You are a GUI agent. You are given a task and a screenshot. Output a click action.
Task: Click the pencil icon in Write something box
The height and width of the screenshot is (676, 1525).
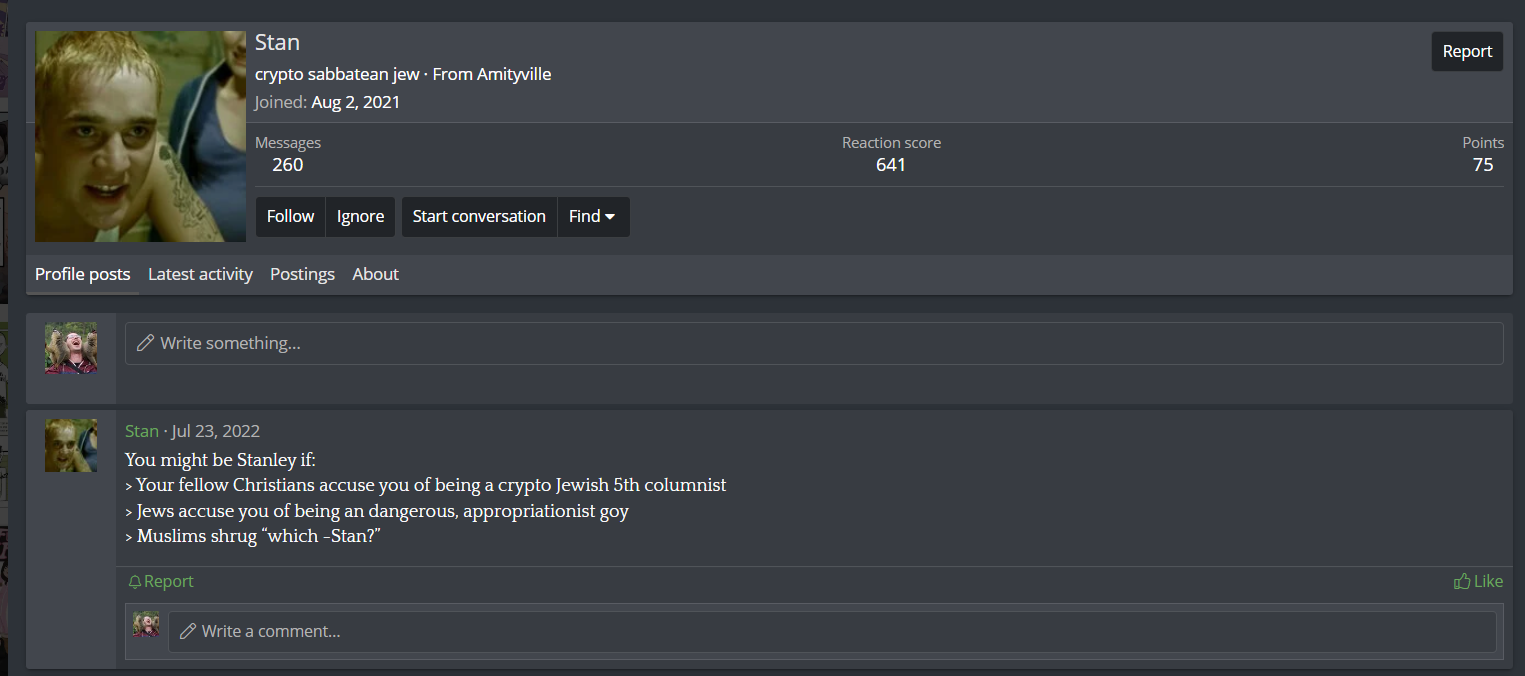click(145, 343)
